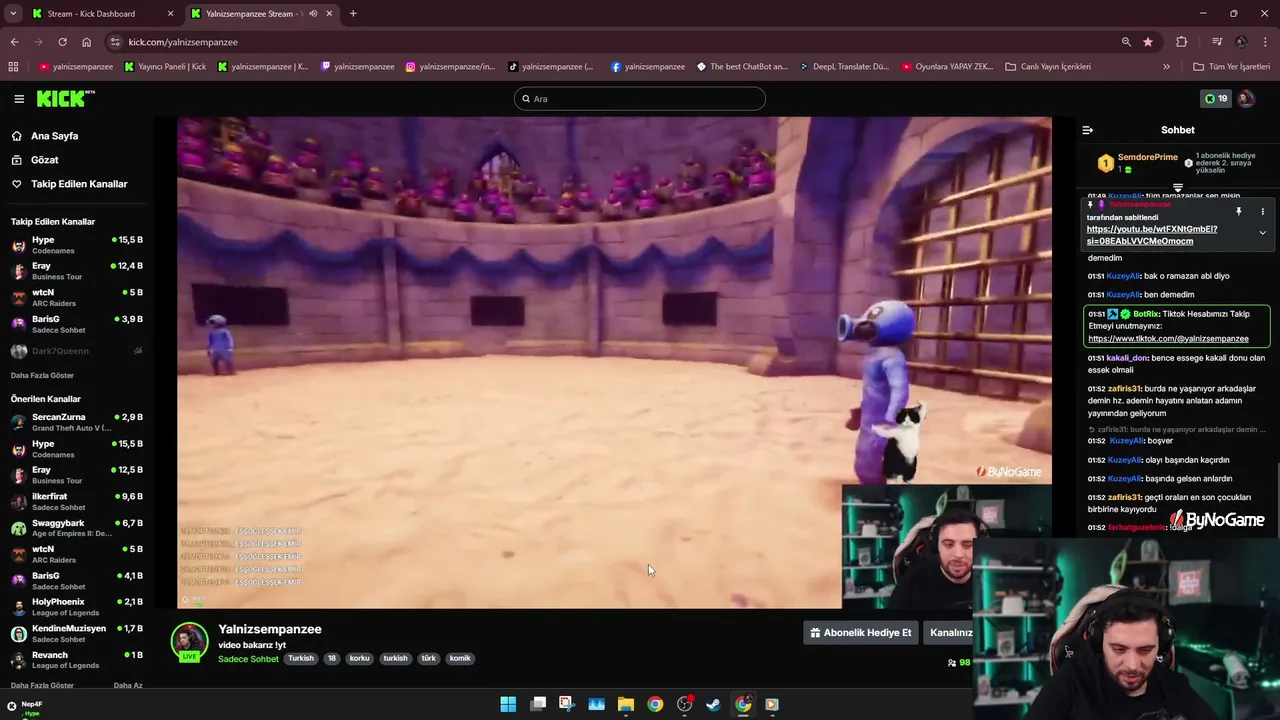This screenshot has width=1280, height=720.
Task: Show more bookmarks via the double chevron
Action: (1166, 67)
